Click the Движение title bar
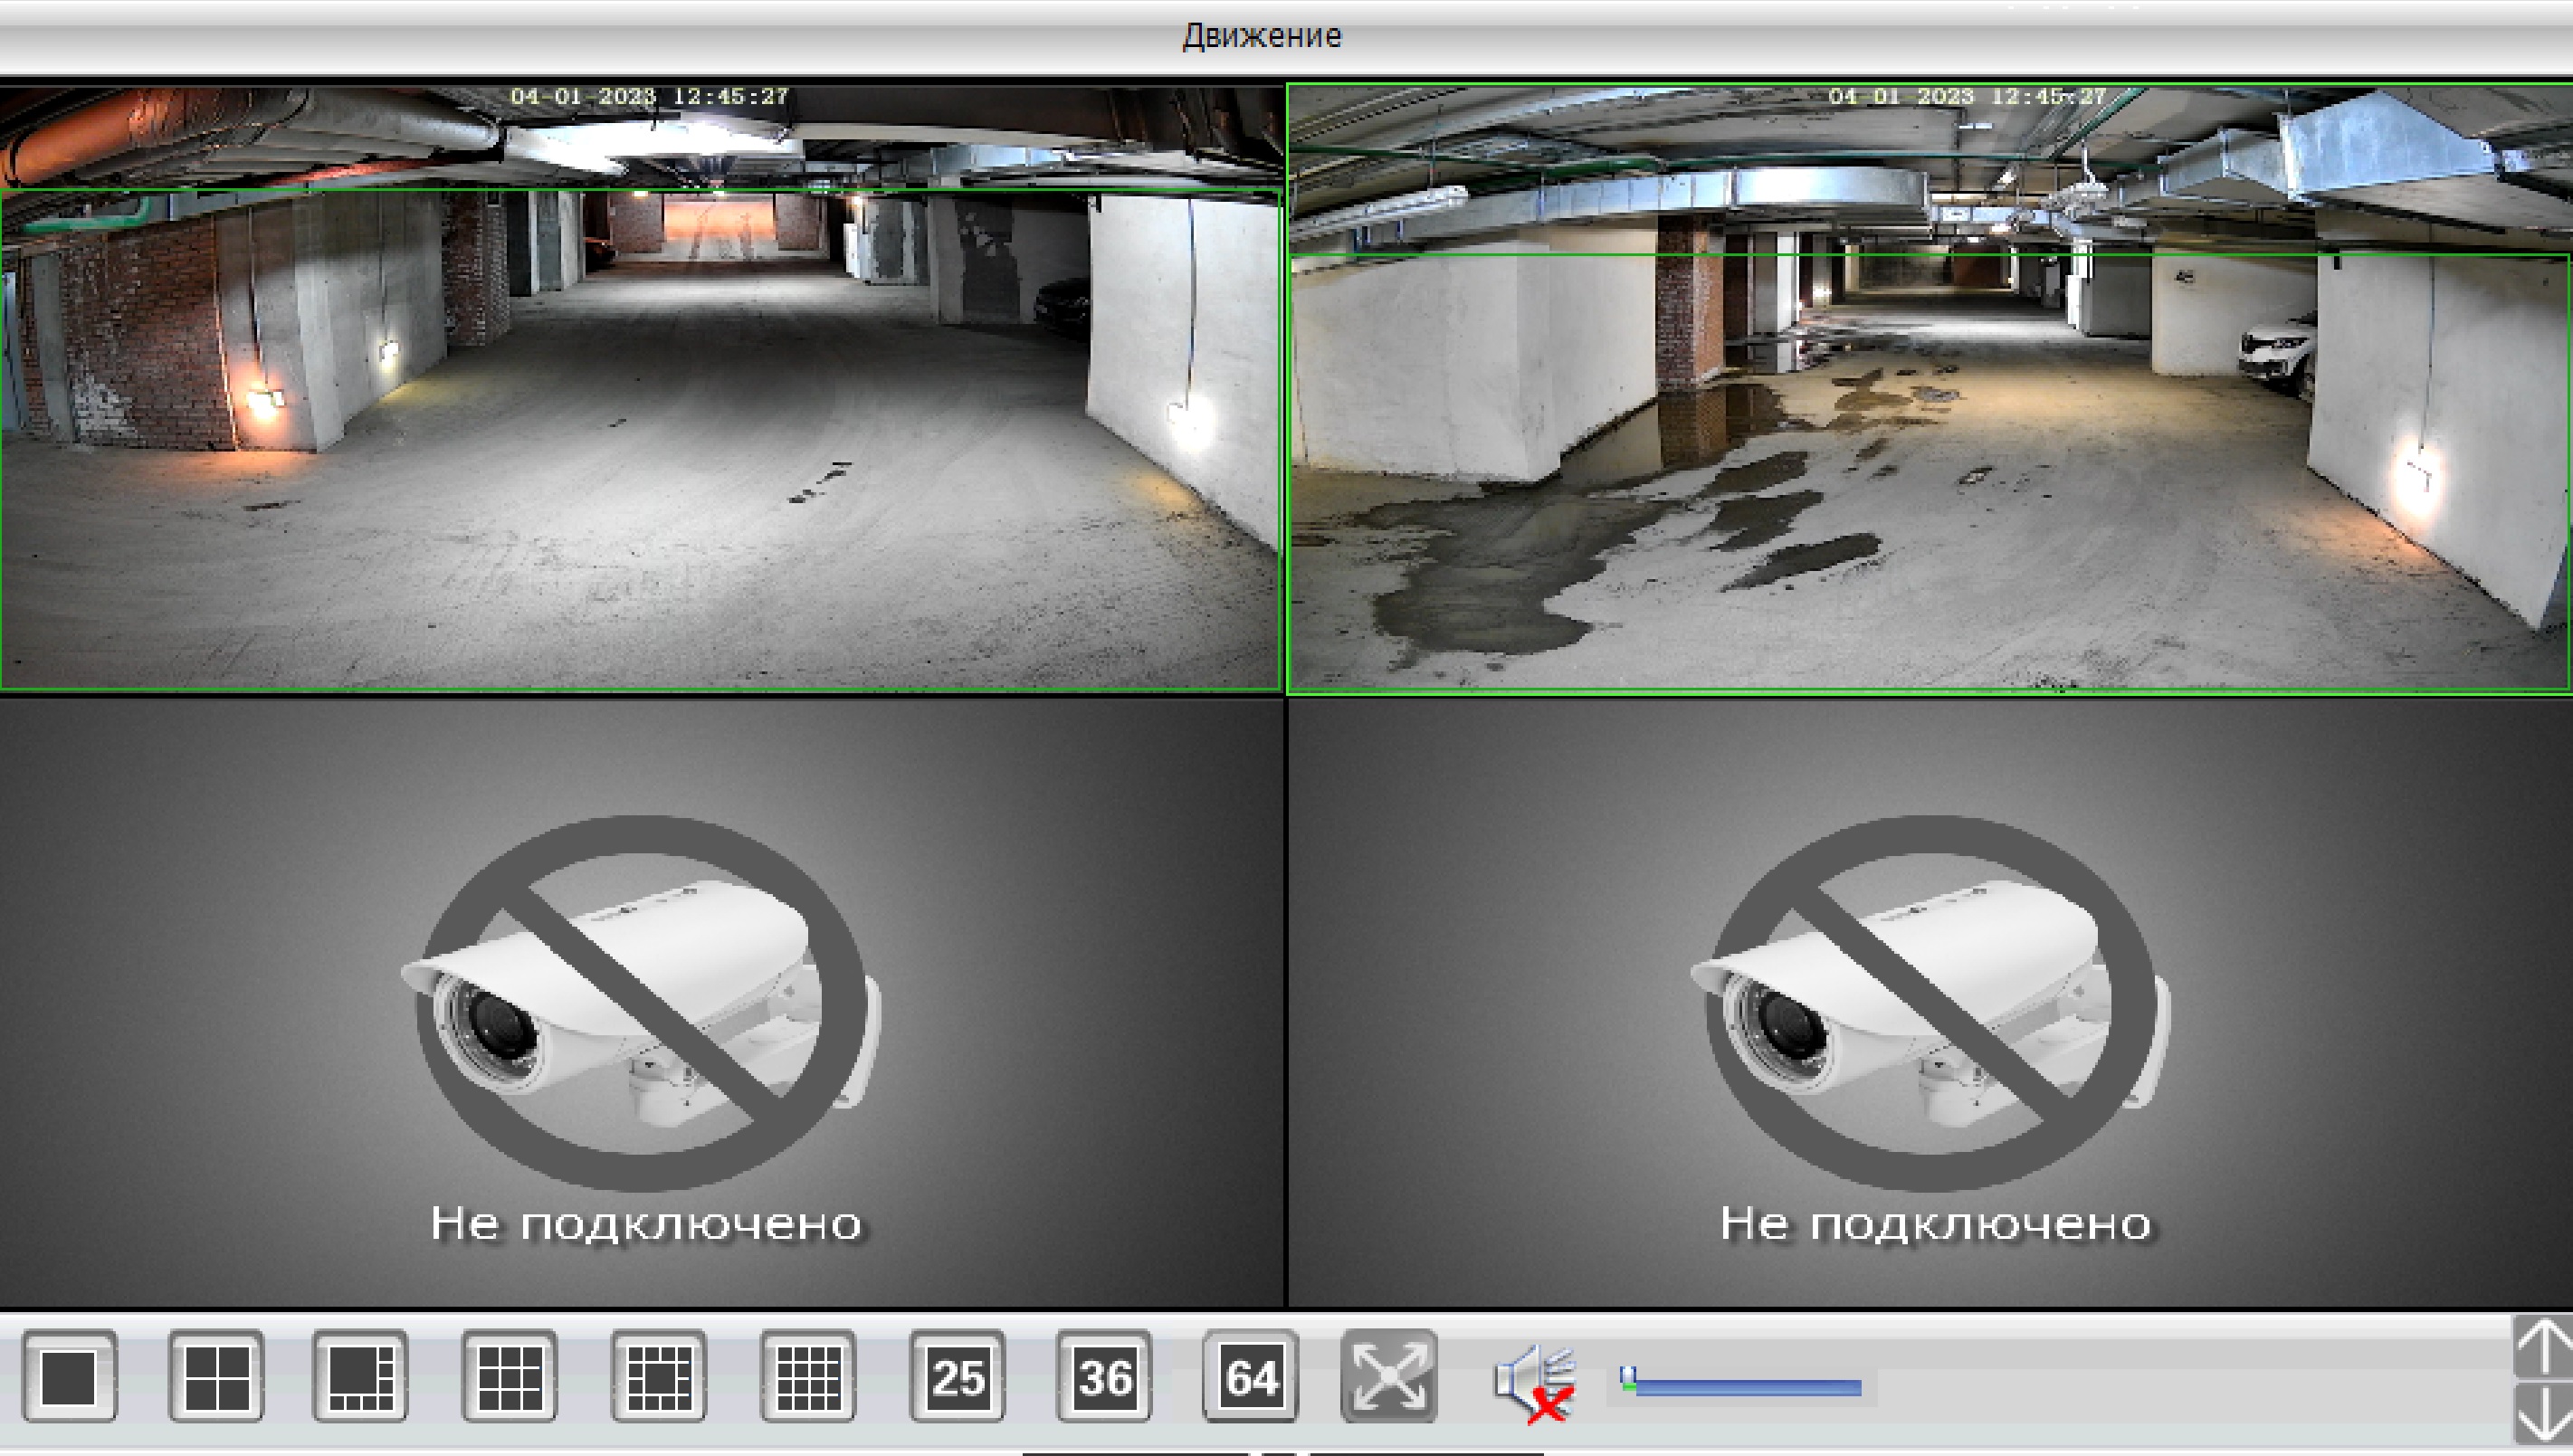This screenshot has width=2573, height=1456. pyautogui.click(x=1261, y=36)
